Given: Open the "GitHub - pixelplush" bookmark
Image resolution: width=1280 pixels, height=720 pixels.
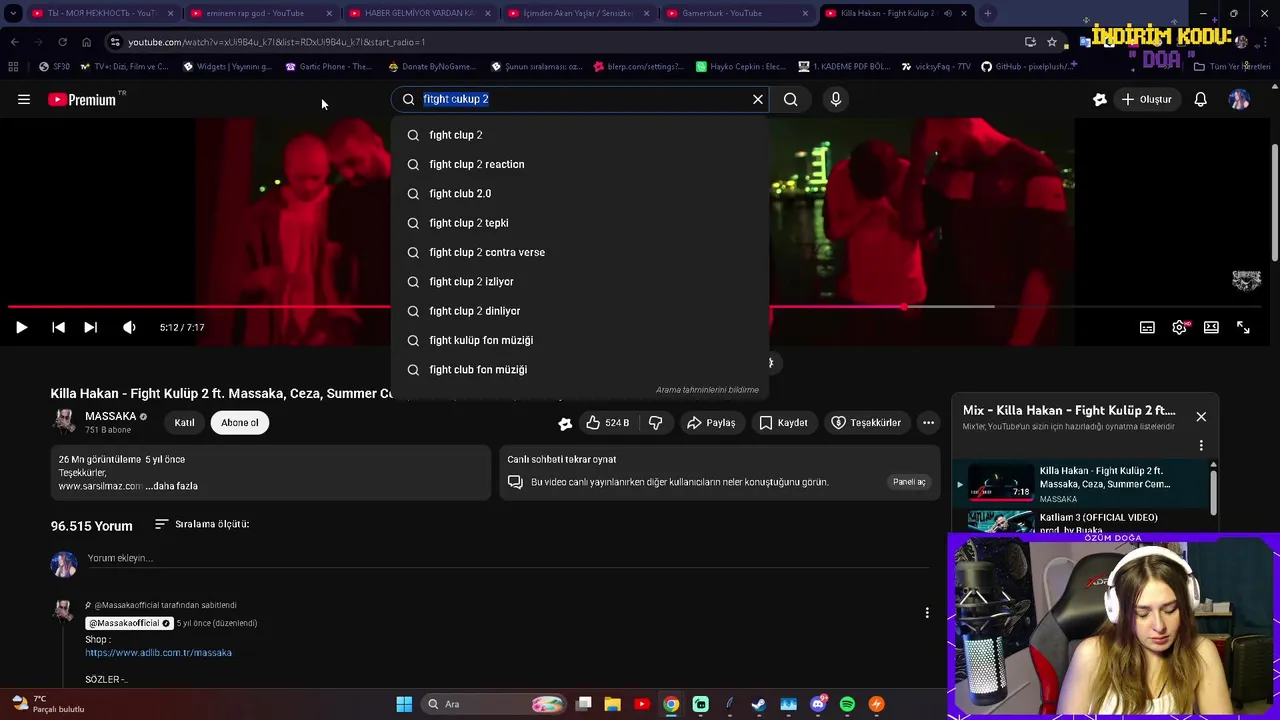Looking at the screenshot, I should coord(1028,67).
